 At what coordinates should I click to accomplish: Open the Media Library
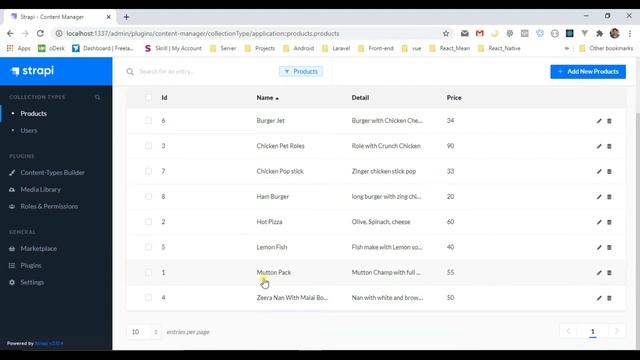point(40,189)
